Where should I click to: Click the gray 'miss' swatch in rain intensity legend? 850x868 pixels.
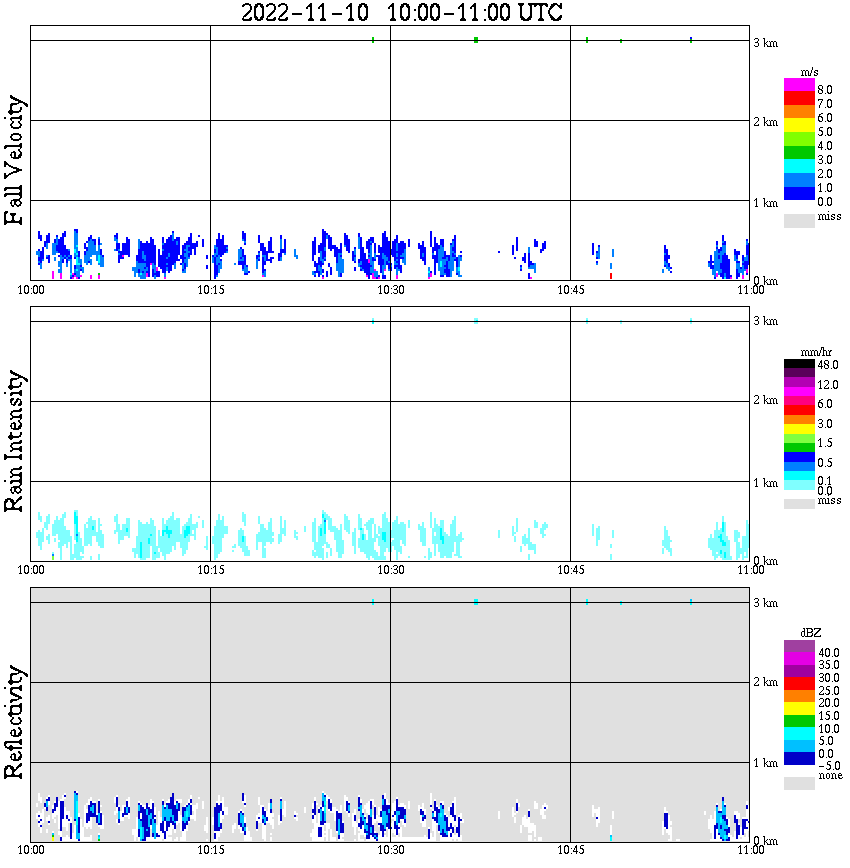pos(799,503)
